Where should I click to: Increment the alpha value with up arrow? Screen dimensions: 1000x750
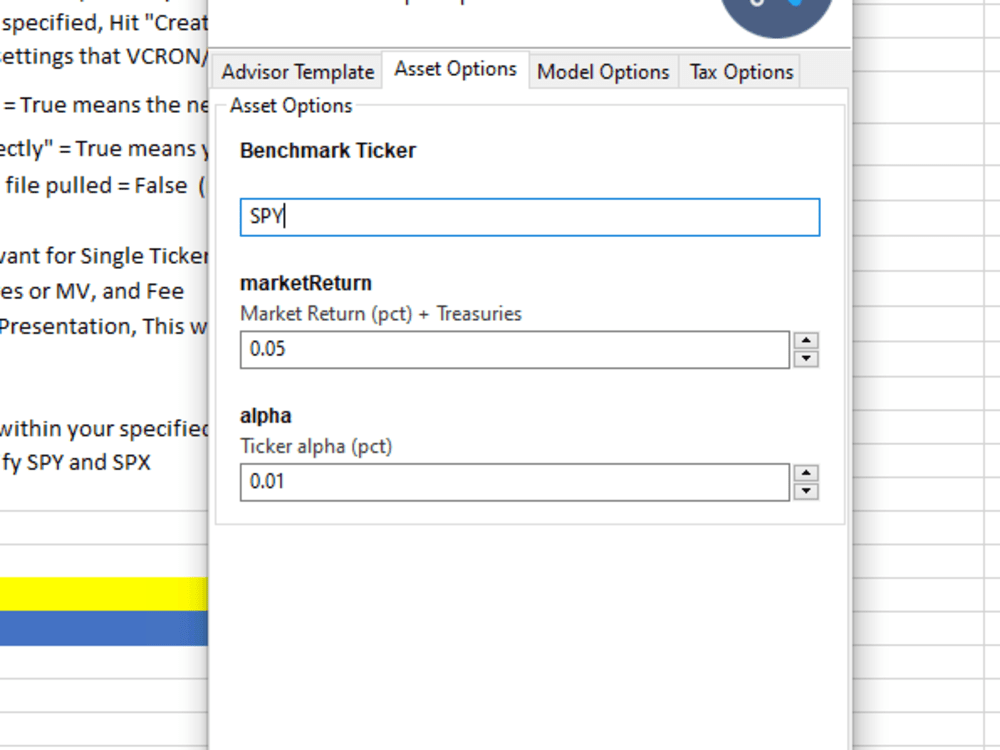pos(807,475)
